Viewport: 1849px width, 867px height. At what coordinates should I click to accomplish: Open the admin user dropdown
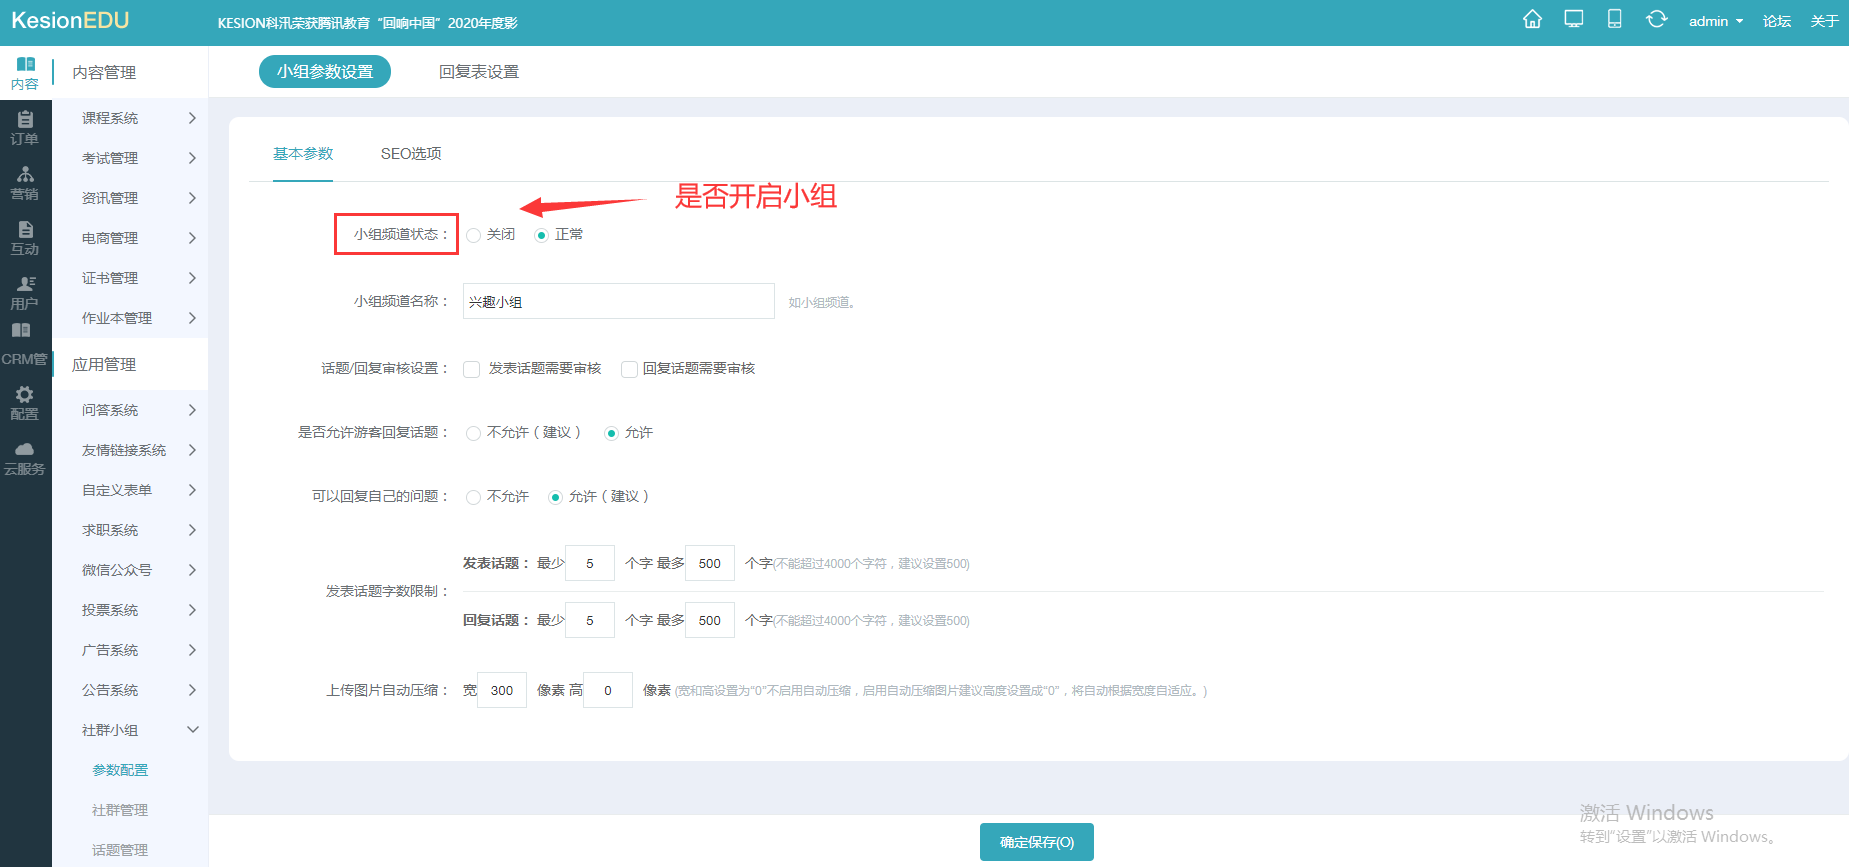point(1715,21)
